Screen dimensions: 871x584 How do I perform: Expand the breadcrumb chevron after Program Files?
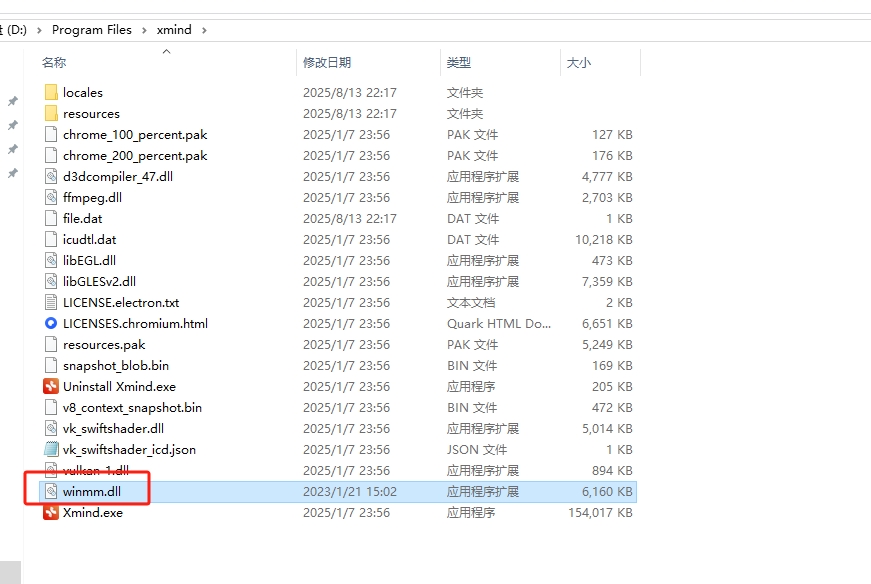click(x=144, y=30)
